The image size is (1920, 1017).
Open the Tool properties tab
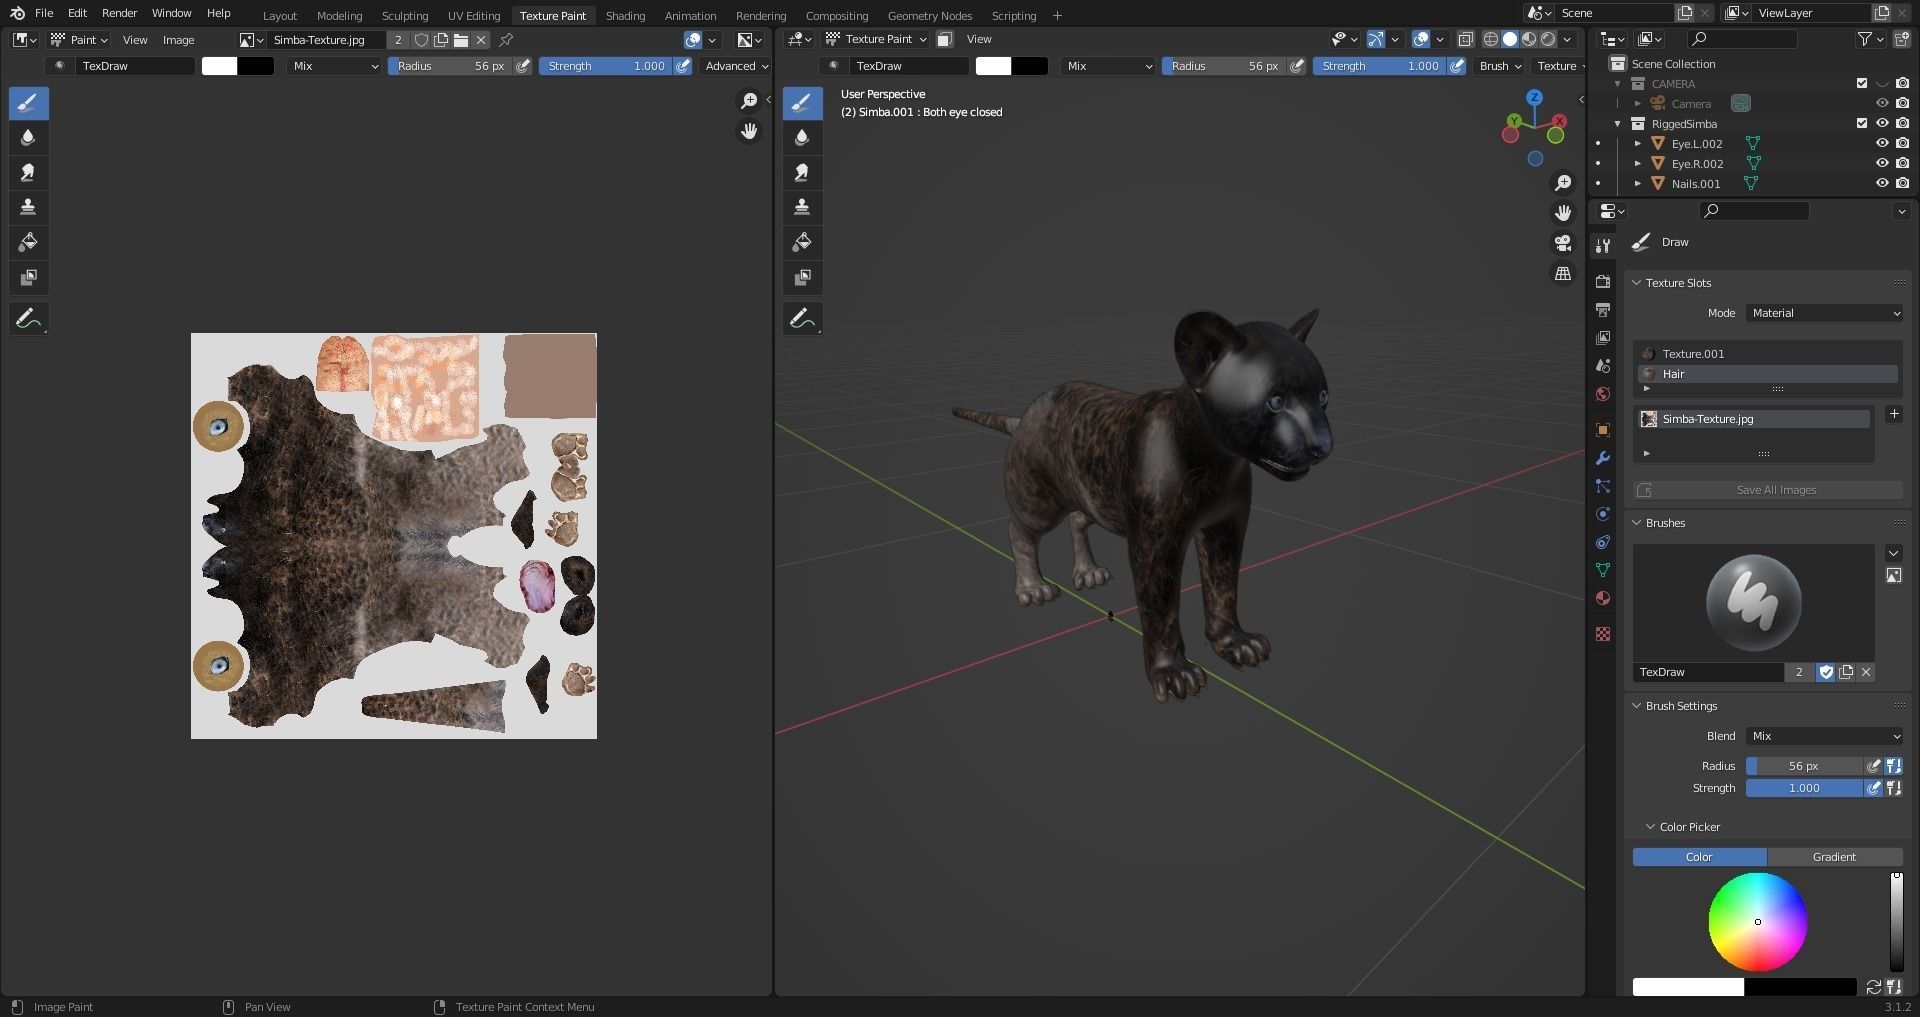click(x=1603, y=246)
